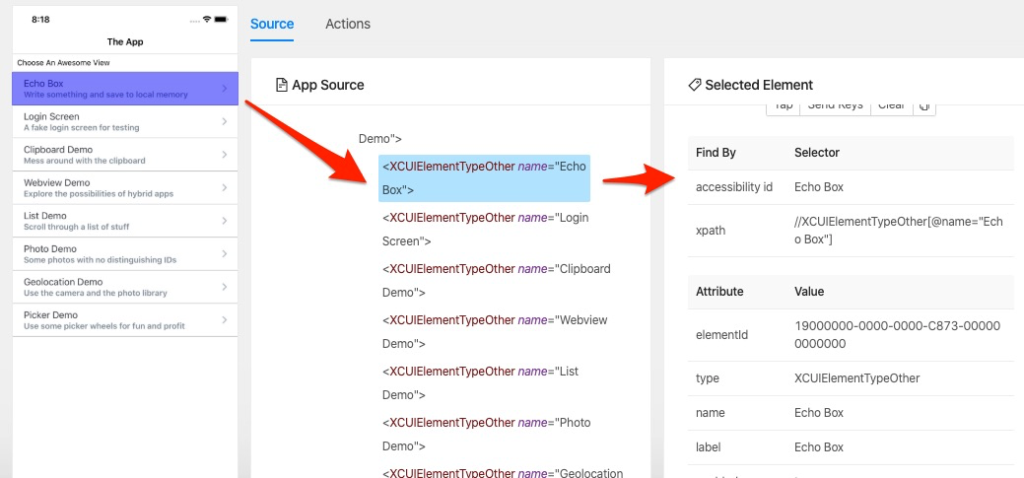Open Login Screen row chevron arrow
Image resolution: width=1024 pixels, height=478 pixels.
tap(224, 122)
